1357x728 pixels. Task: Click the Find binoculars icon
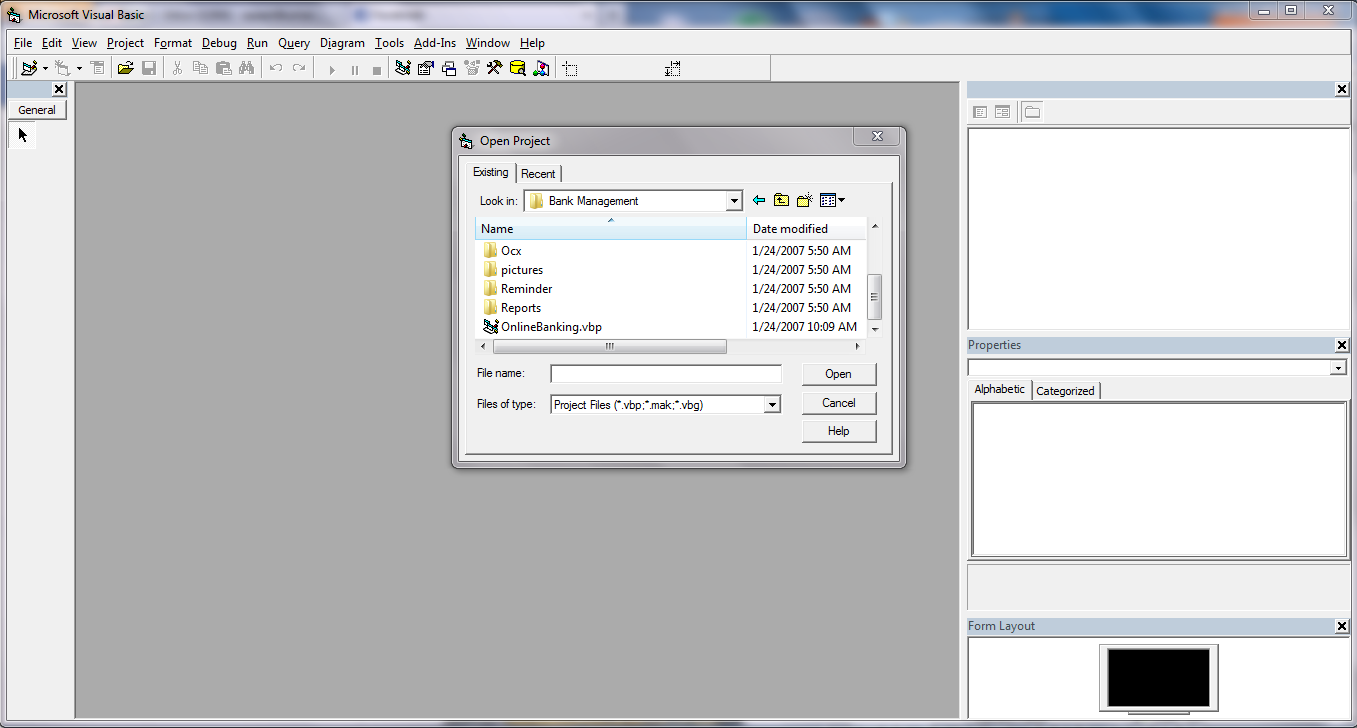pyautogui.click(x=246, y=68)
